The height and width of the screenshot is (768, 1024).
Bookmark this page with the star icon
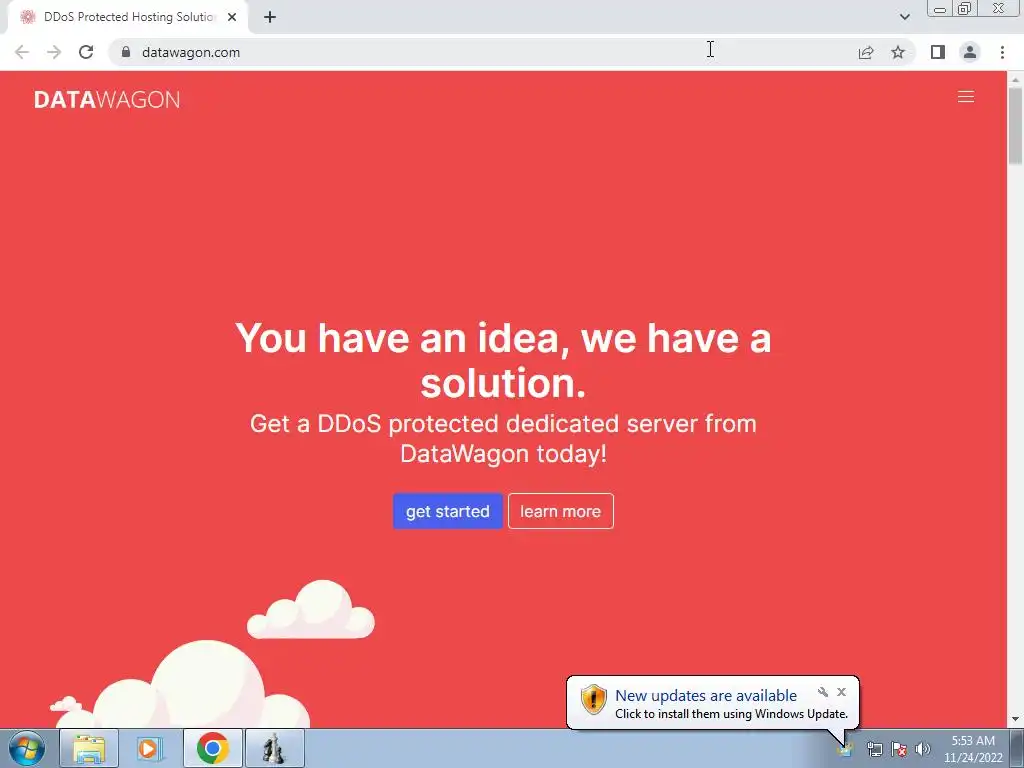click(x=898, y=52)
